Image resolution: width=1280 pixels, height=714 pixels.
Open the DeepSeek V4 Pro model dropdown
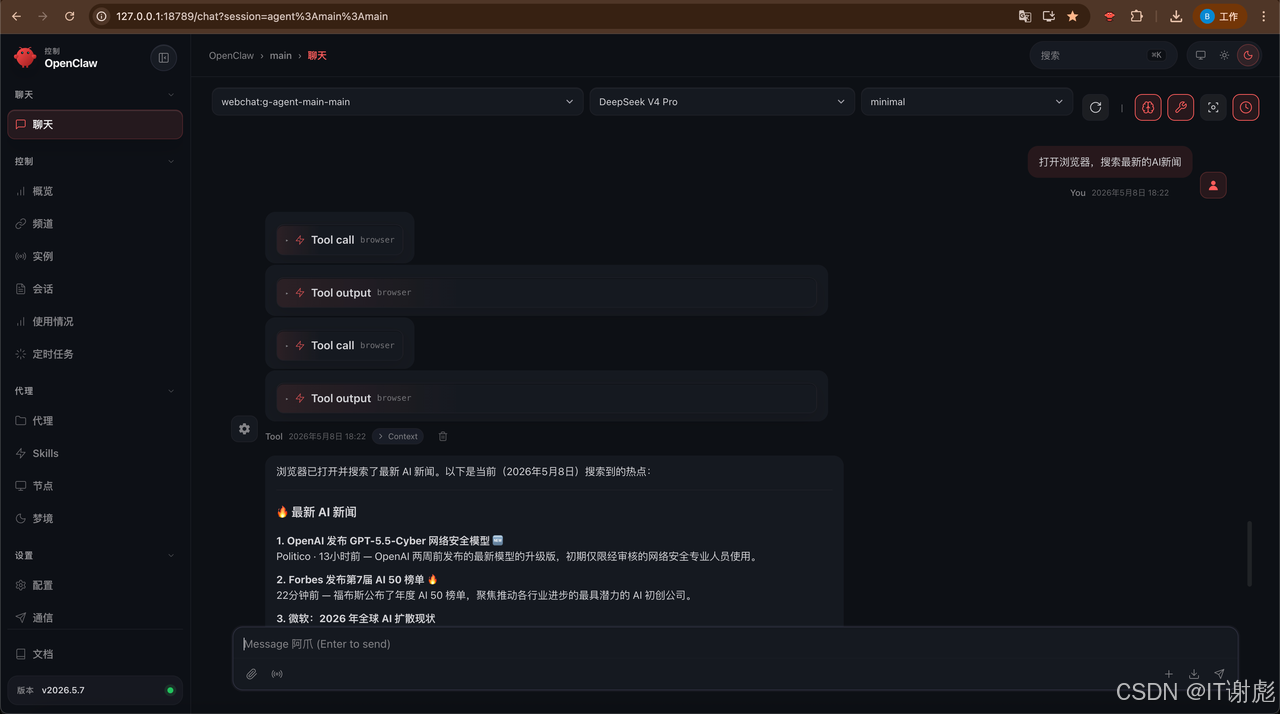(x=721, y=102)
